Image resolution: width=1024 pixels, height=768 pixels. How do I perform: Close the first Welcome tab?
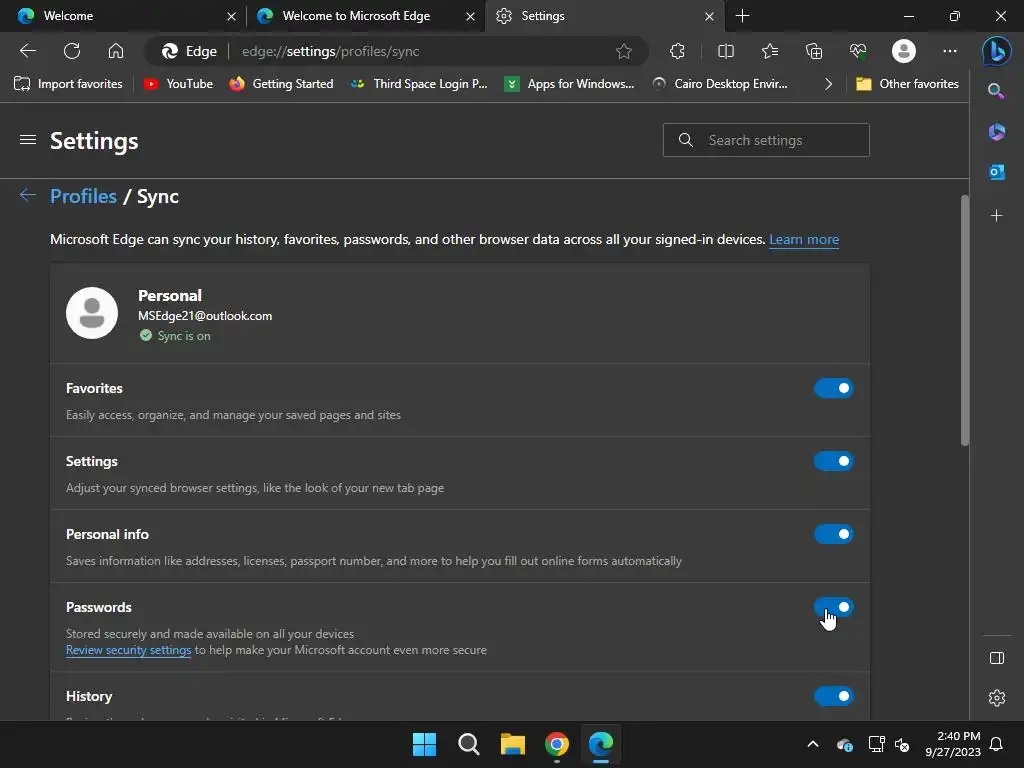coord(231,16)
